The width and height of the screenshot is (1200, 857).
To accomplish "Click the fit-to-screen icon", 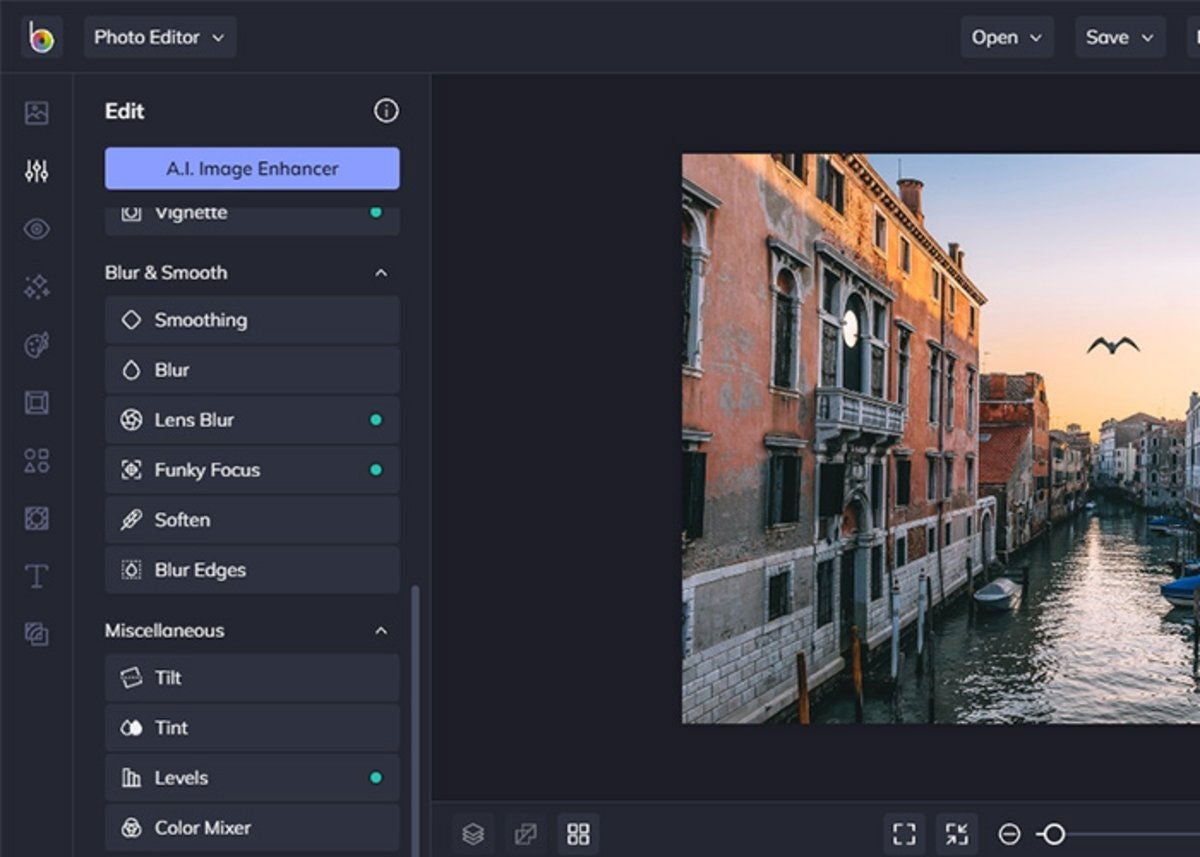I will point(956,833).
